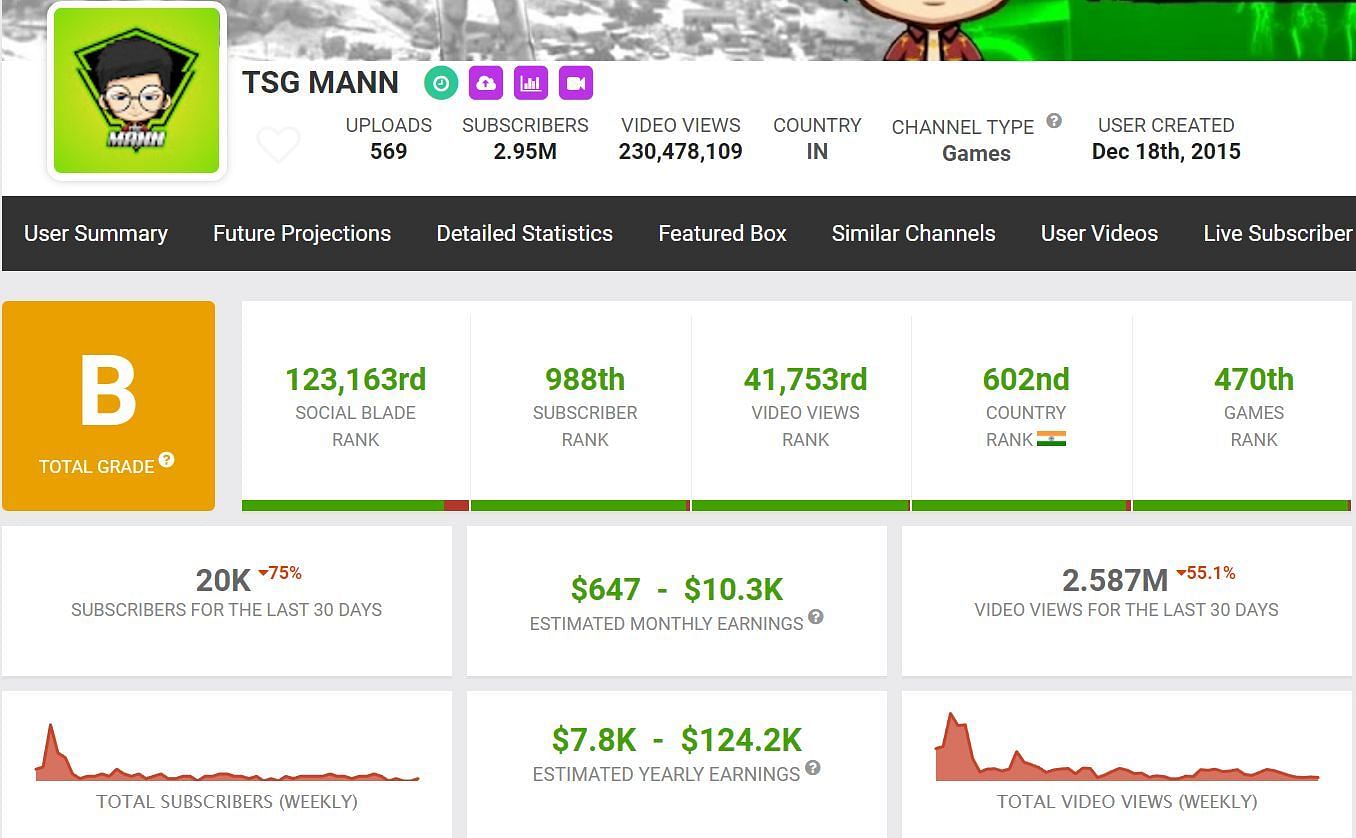Click the Total Video Views weekly chart
The image size is (1356, 838).
click(1127, 746)
